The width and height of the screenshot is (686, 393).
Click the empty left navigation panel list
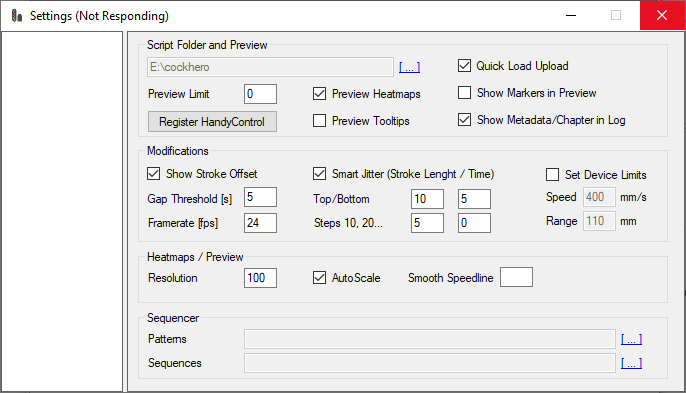(x=62, y=211)
